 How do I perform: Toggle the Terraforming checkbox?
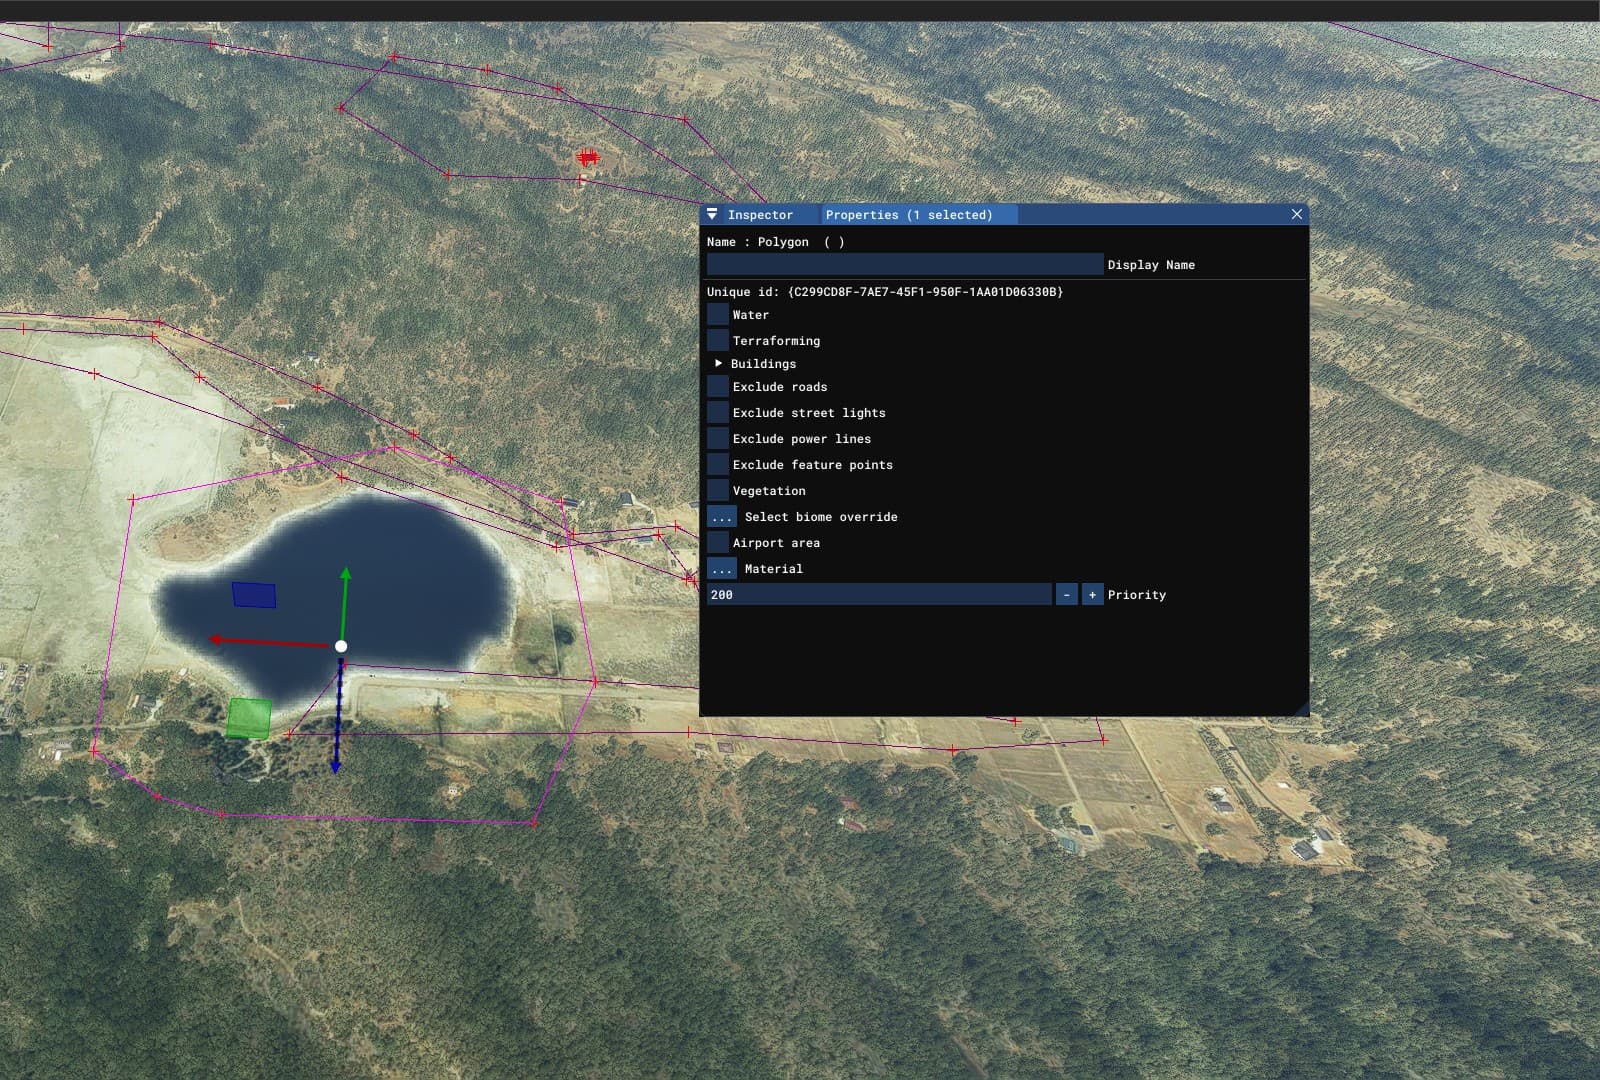(718, 340)
